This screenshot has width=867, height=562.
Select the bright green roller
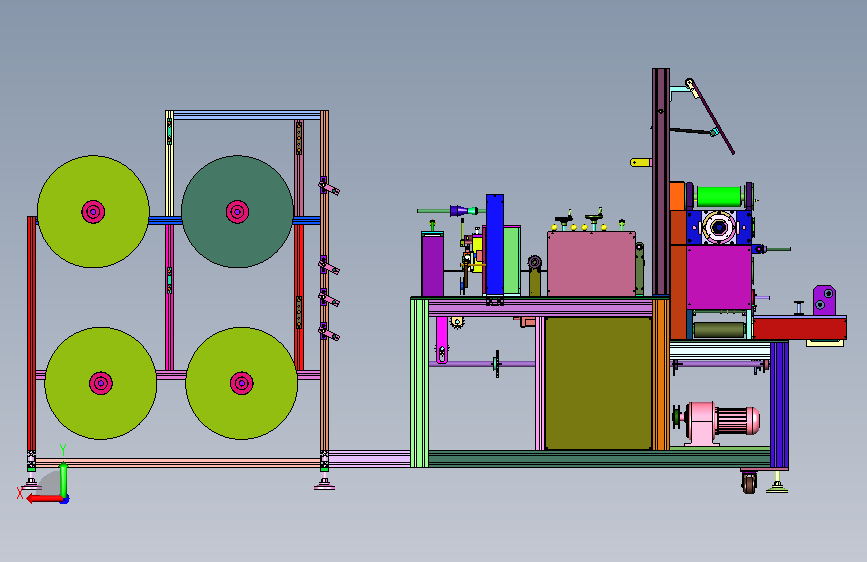tap(719, 196)
